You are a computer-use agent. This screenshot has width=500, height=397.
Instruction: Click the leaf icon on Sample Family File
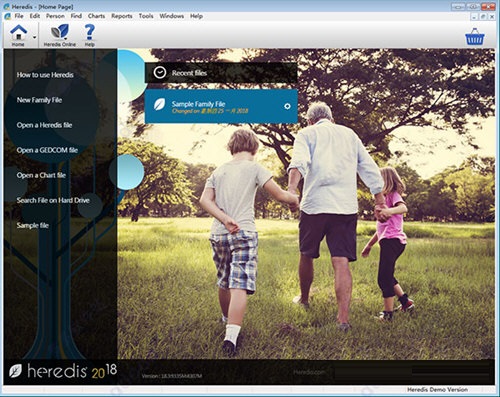tap(160, 104)
